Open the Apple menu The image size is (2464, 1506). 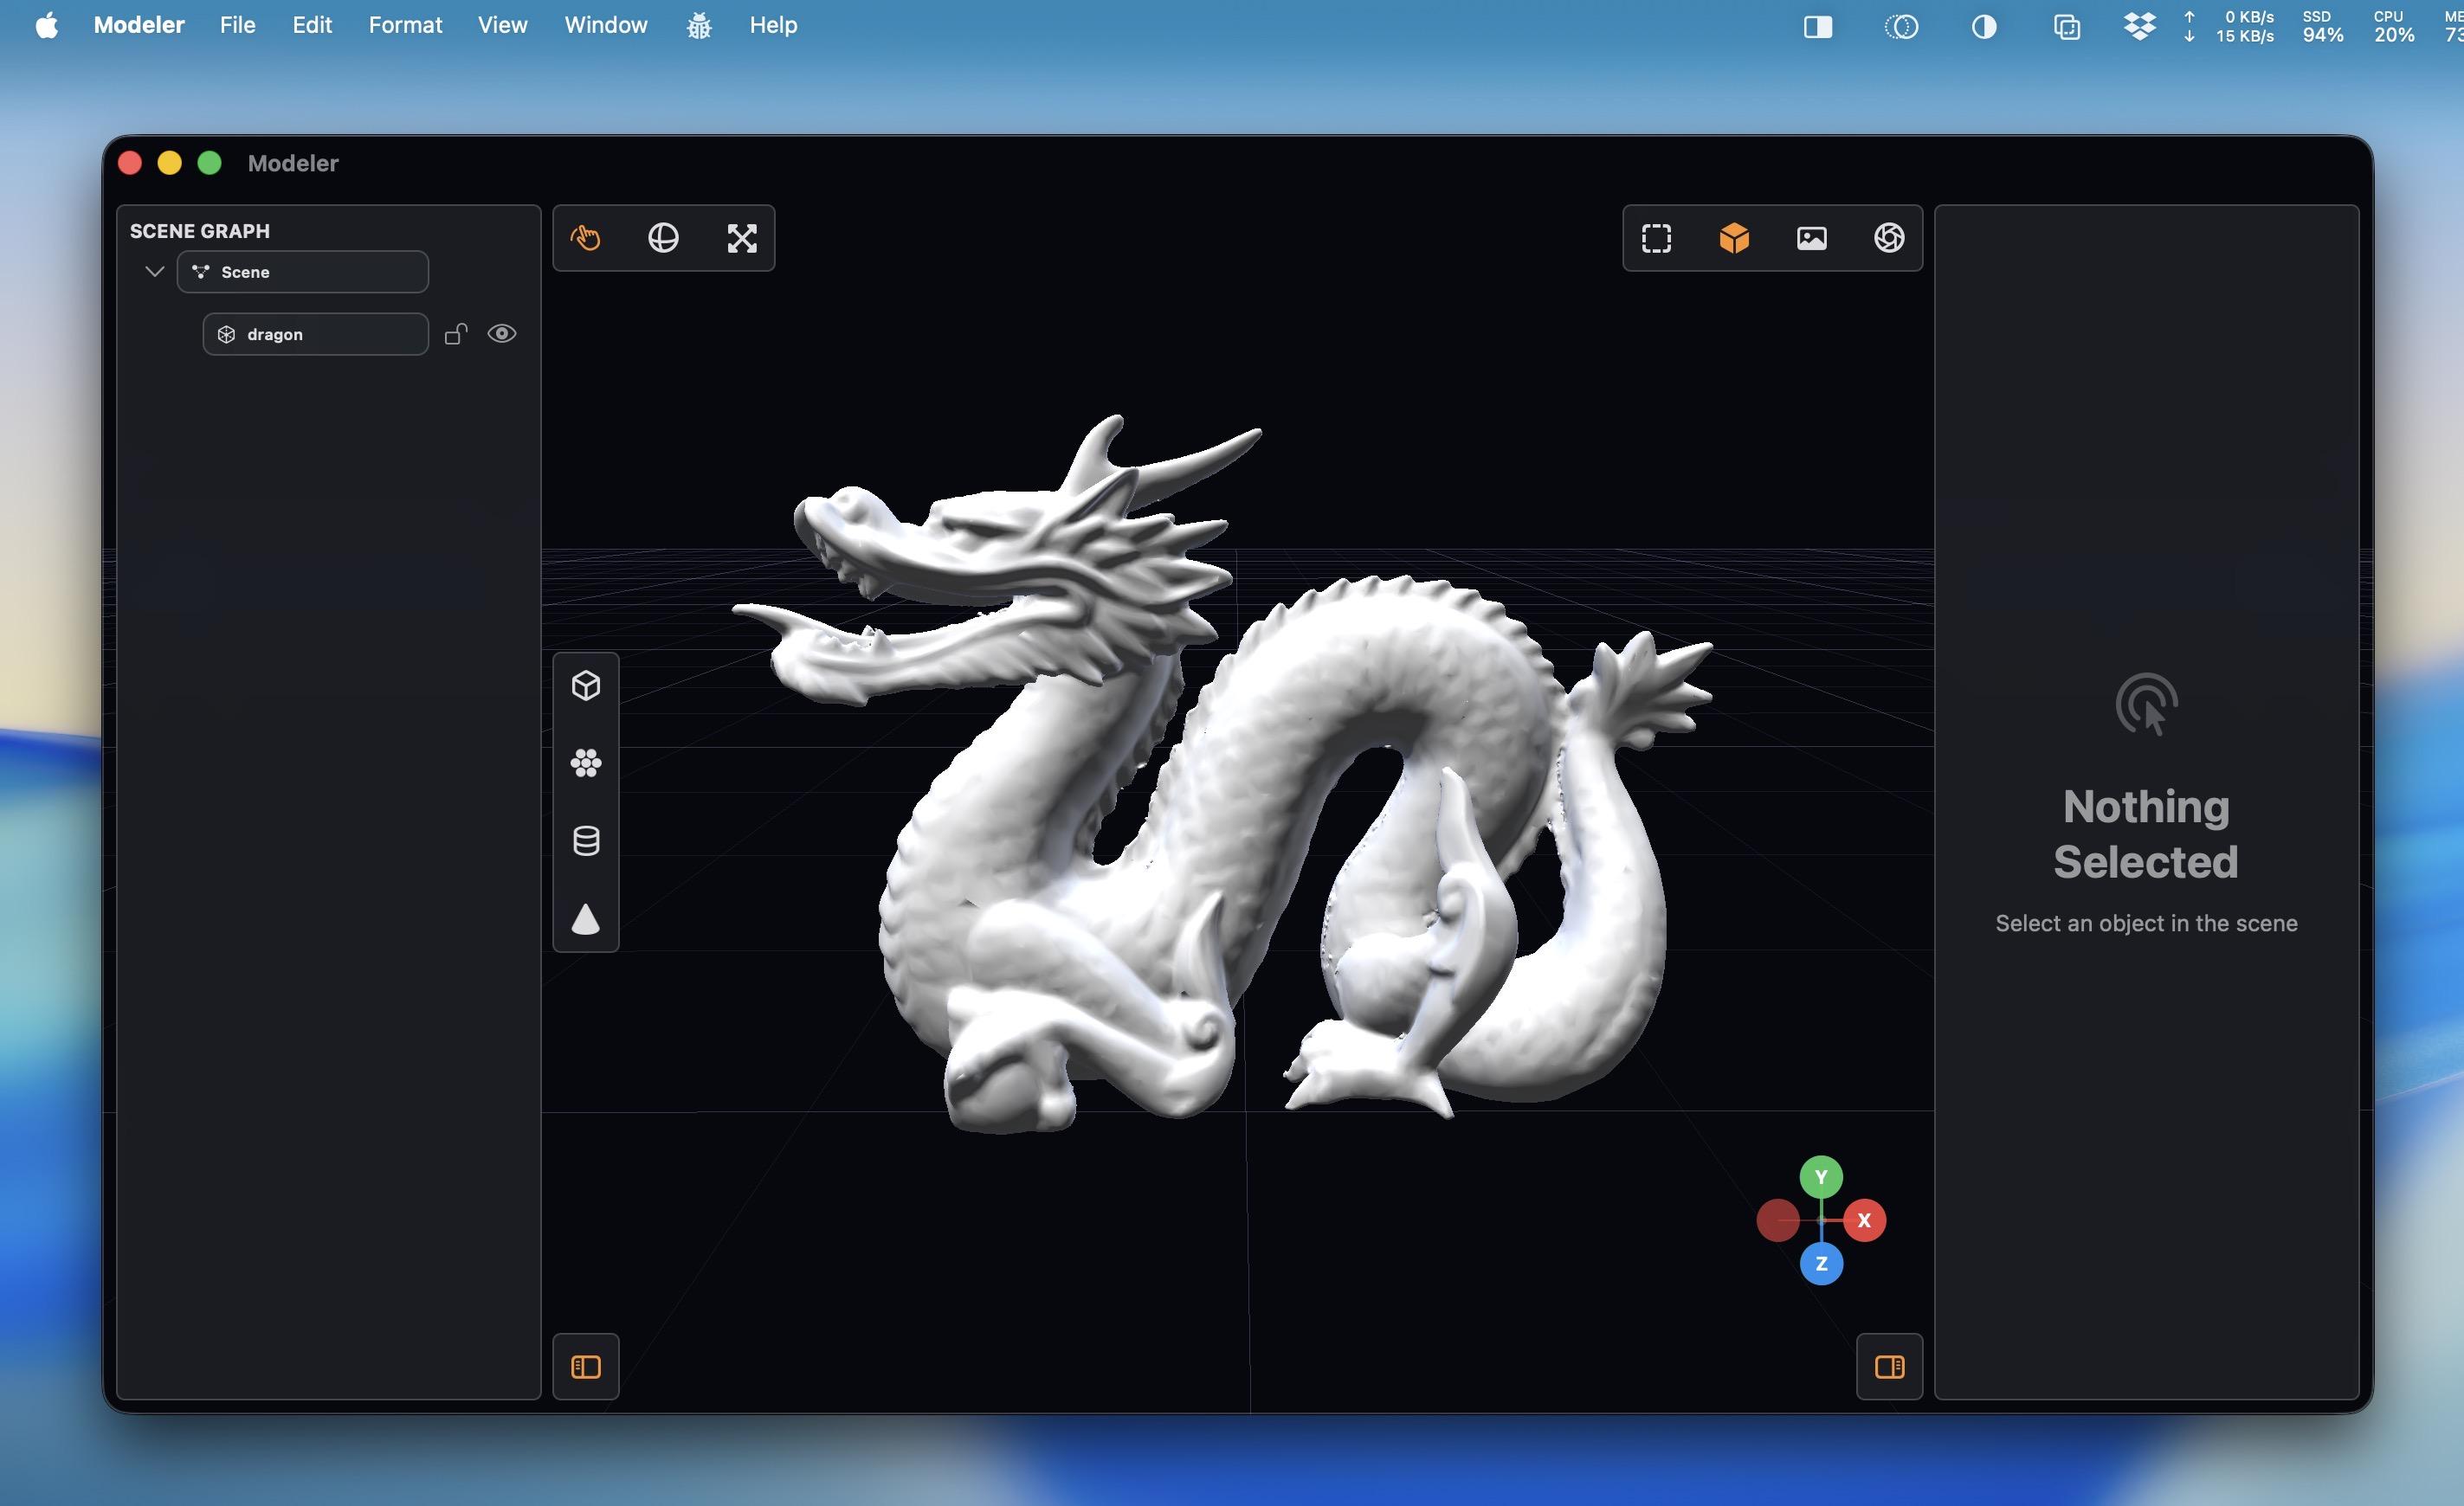pyautogui.click(x=47, y=25)
